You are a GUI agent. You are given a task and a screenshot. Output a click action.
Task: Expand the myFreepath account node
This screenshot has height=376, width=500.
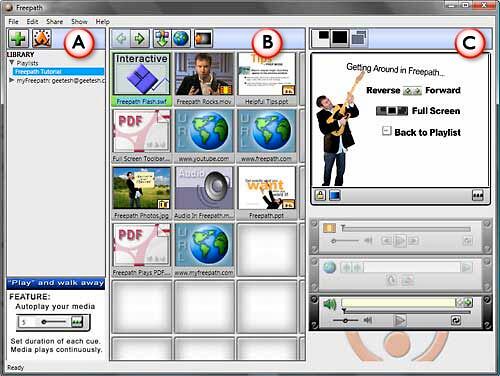[12, 80]
